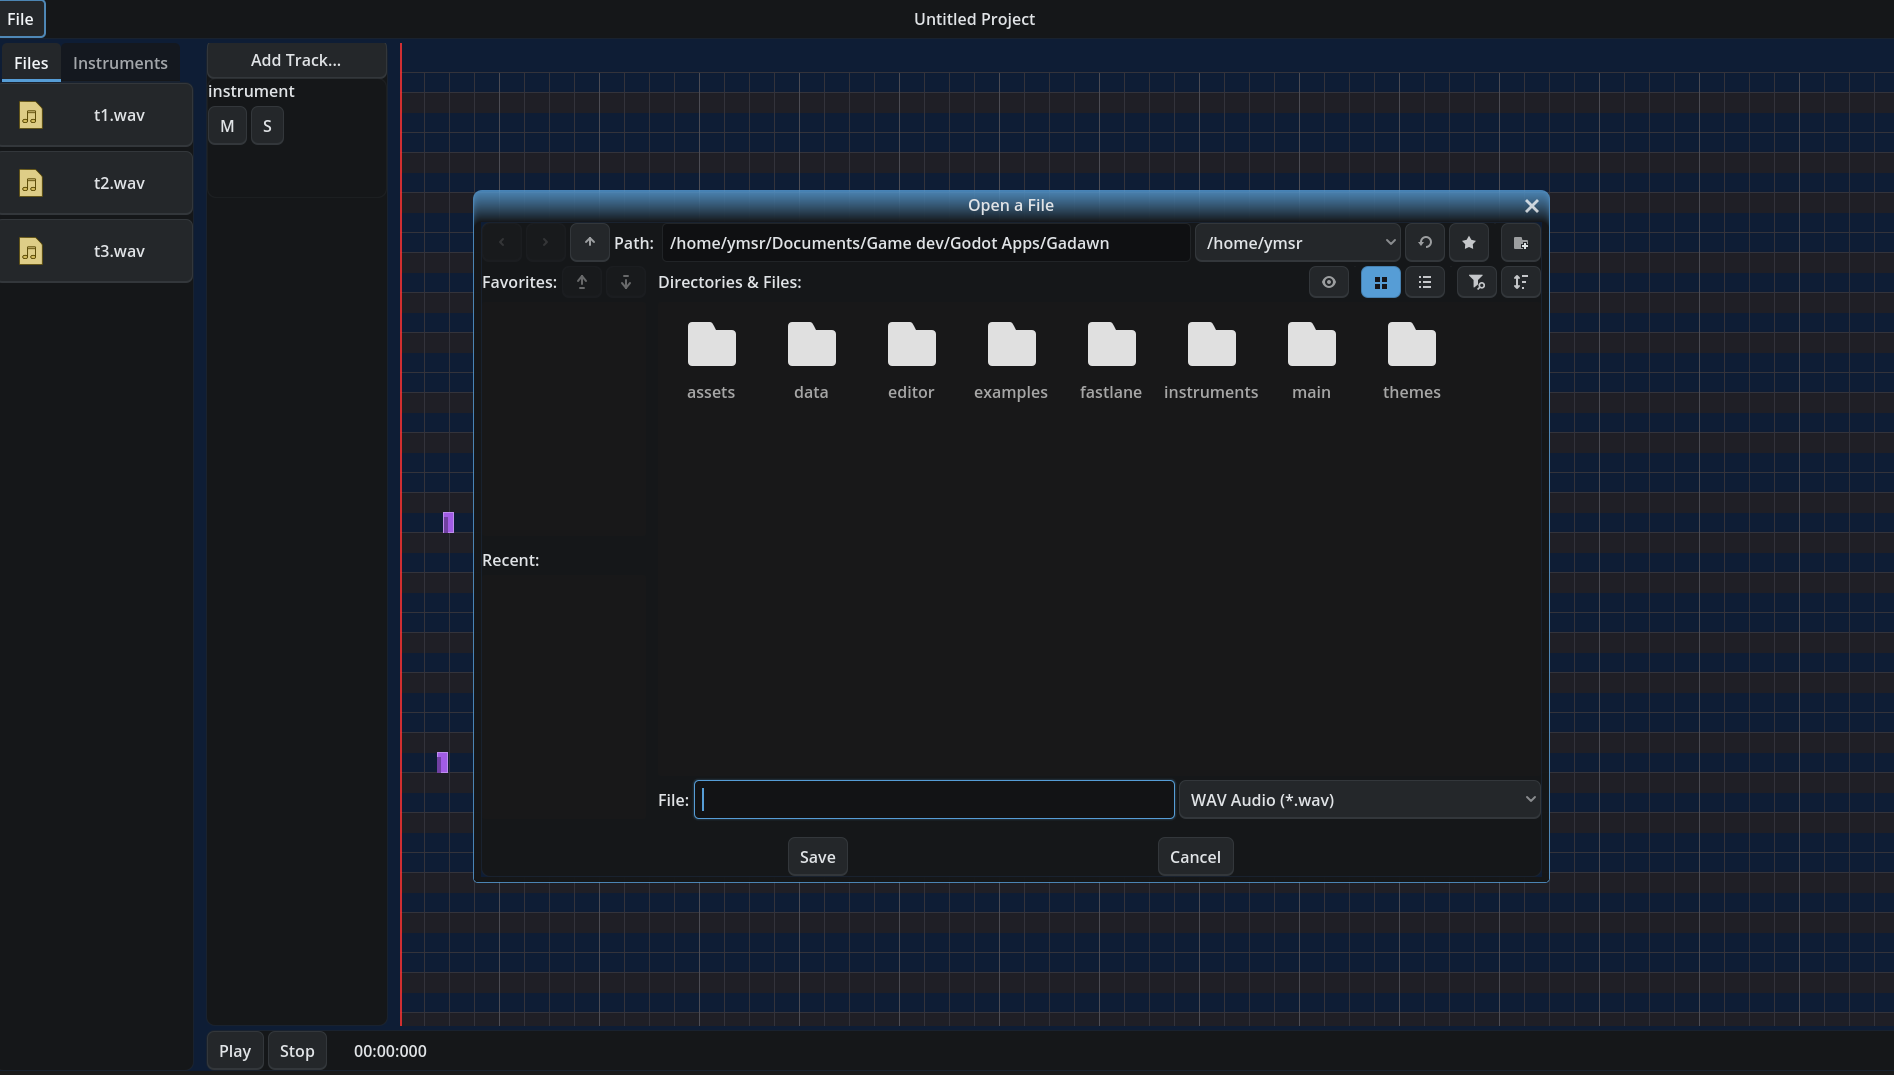Open the file filter options
This screenshot has height=1075, width=1894.
point(1477,282)
